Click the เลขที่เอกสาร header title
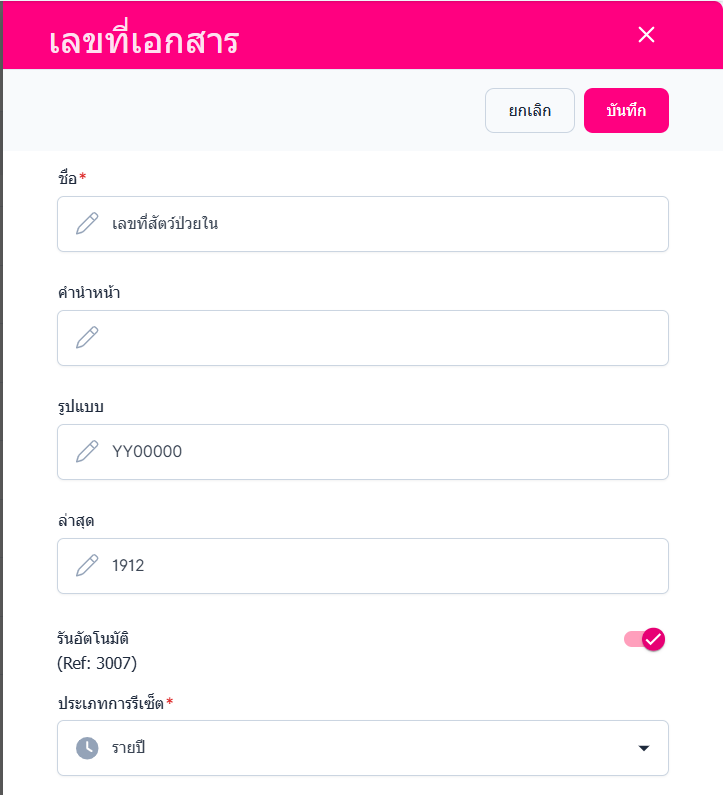Viewport: 723px width, 795px height. pyautogui.click(x=143, y=41)
